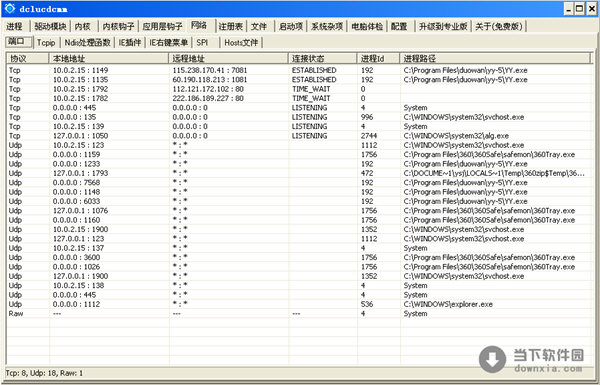600x385 pixels.
Task: Select row with local address 0.0.0.0 : 1159
Action: point(300,155)
